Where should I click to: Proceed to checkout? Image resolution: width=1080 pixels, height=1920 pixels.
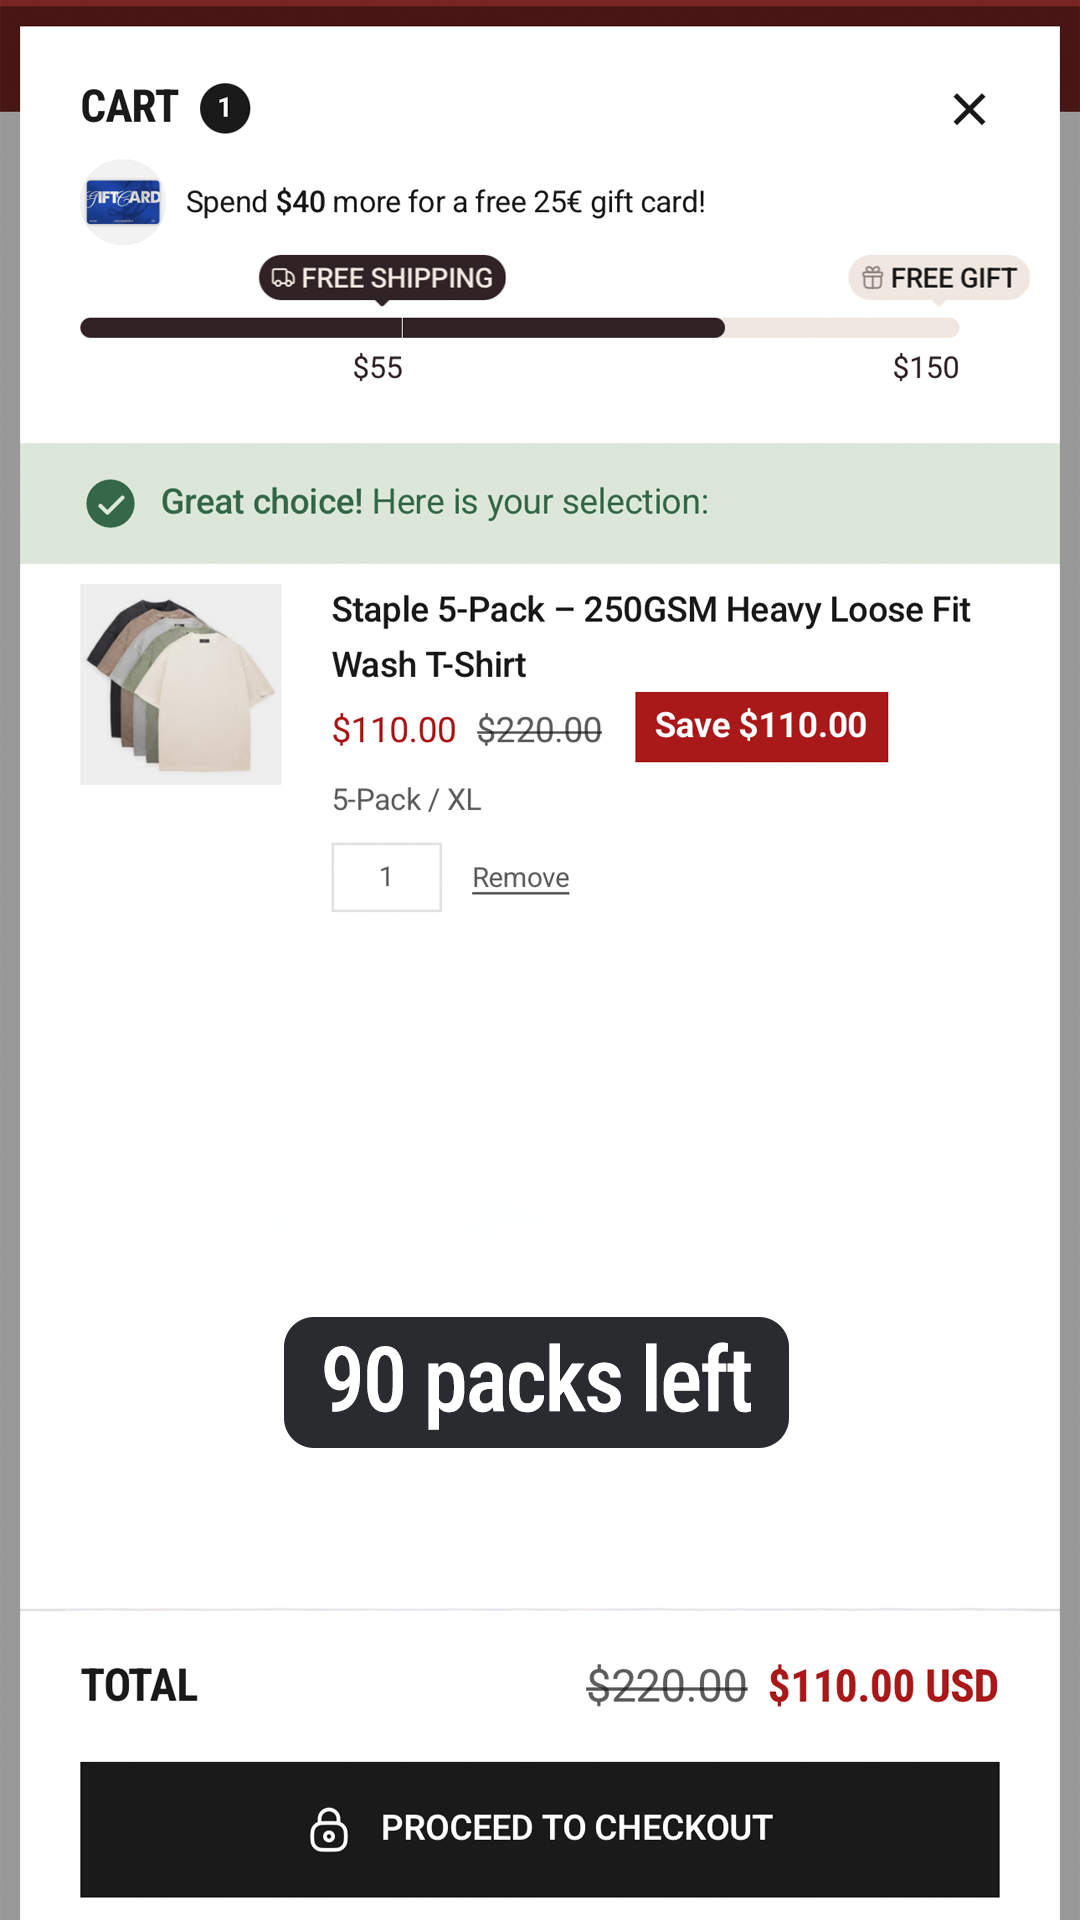(x=540, y=1829)
